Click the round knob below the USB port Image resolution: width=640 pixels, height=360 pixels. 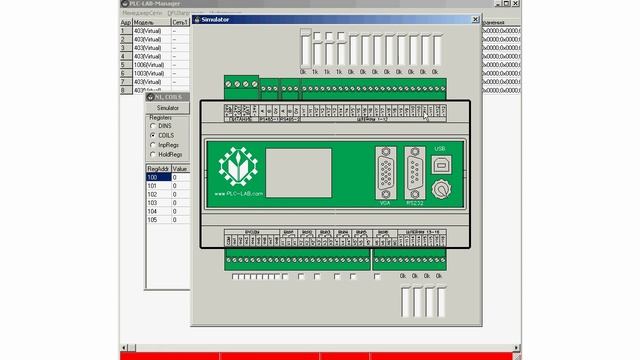[441, 189]
